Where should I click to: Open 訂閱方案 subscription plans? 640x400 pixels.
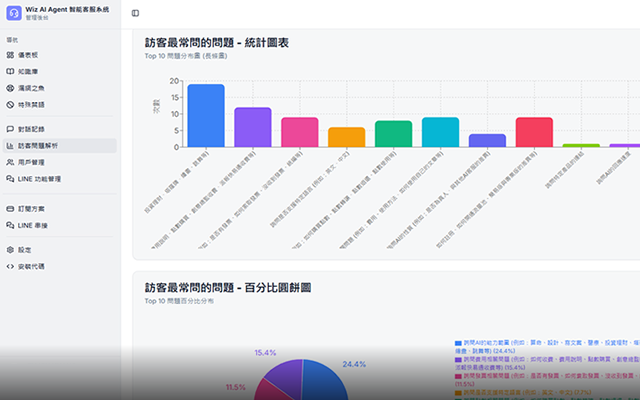pos(30,209)
